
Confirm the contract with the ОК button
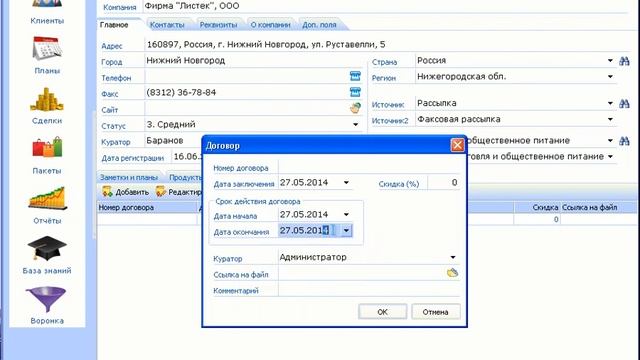point(382,312)
